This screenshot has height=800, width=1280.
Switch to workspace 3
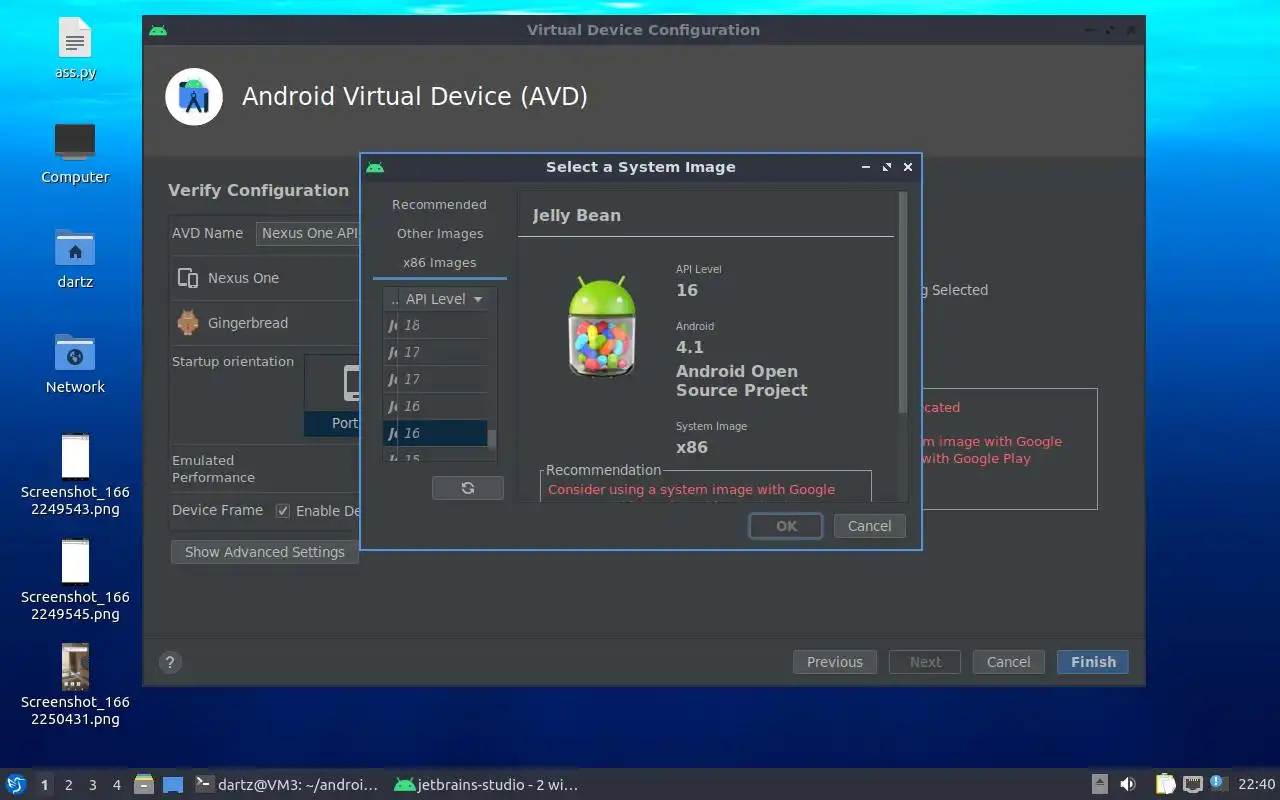tap(93, 785)
